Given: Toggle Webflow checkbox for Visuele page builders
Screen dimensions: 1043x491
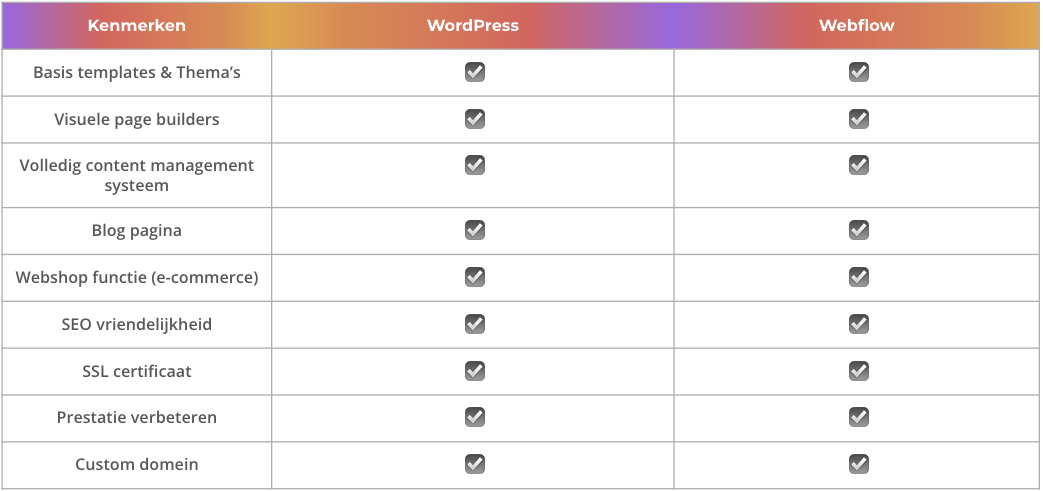Looking at the screenshot, I should (858, 118).
